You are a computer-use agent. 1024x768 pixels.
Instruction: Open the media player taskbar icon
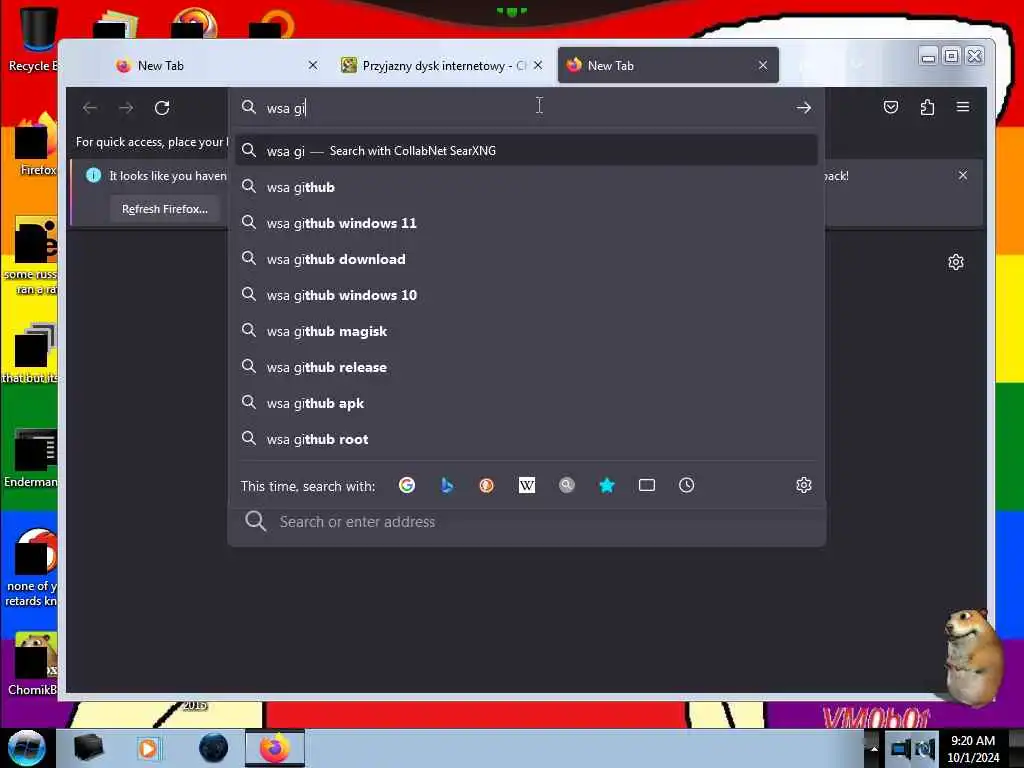[x=148, y=748]
